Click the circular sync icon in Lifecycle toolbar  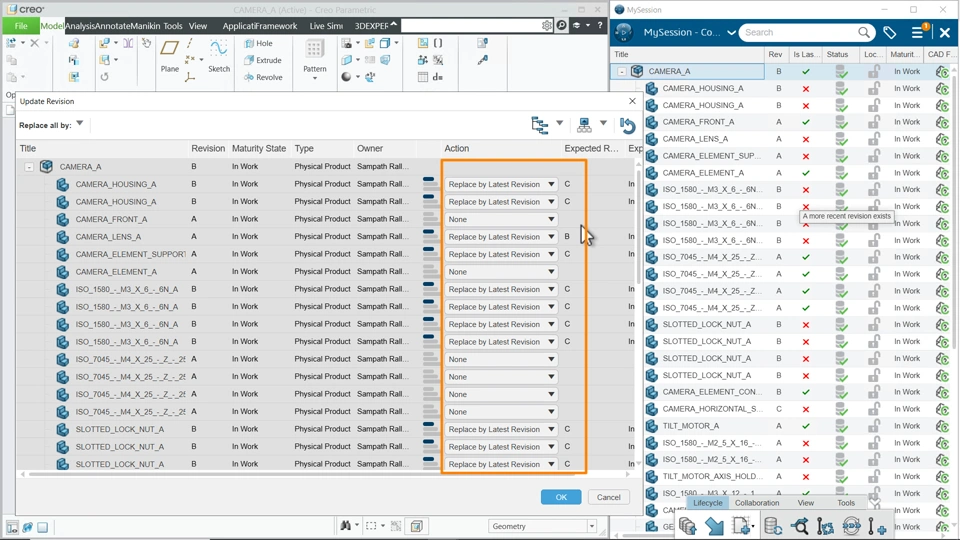coord(851,526)
